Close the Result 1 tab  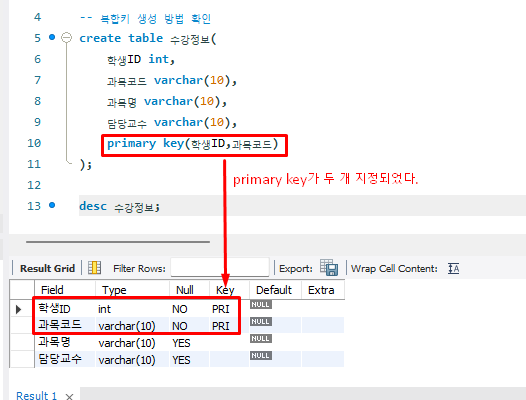point(69,396)
